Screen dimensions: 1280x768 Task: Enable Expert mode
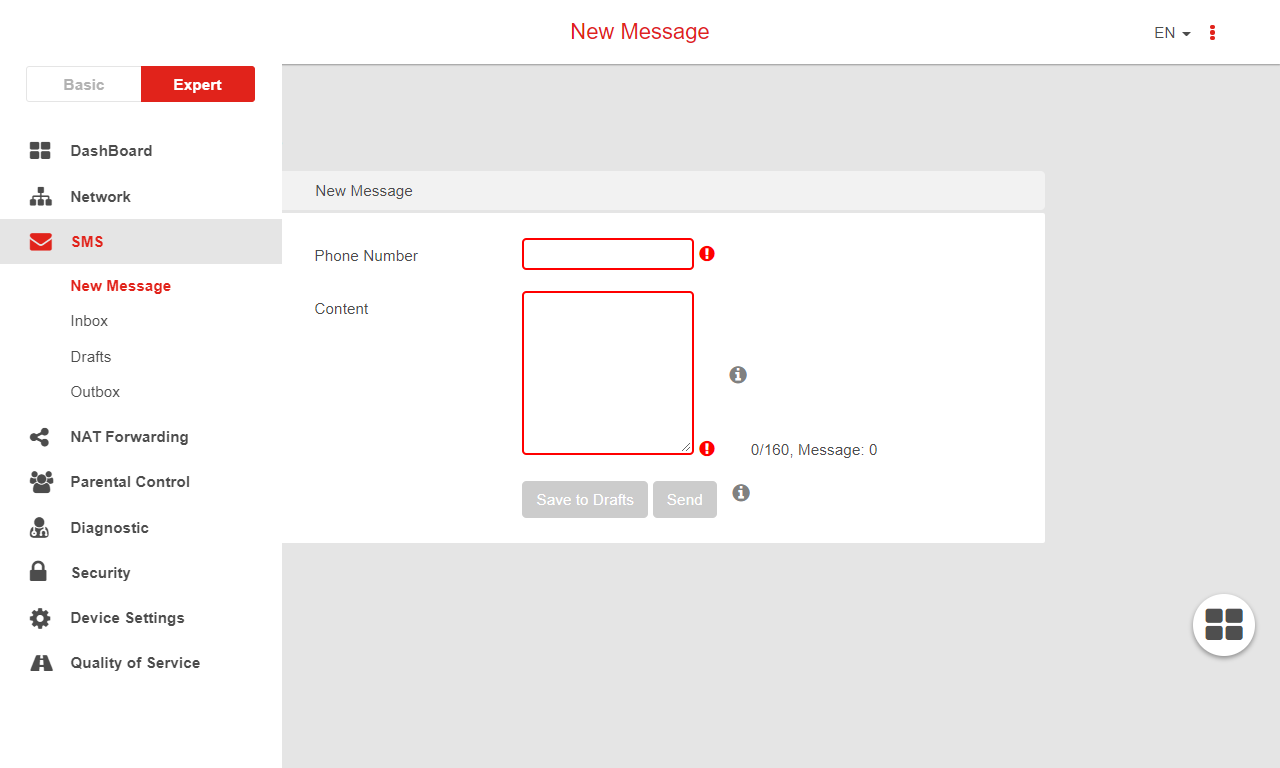click(x=197, y=84)
